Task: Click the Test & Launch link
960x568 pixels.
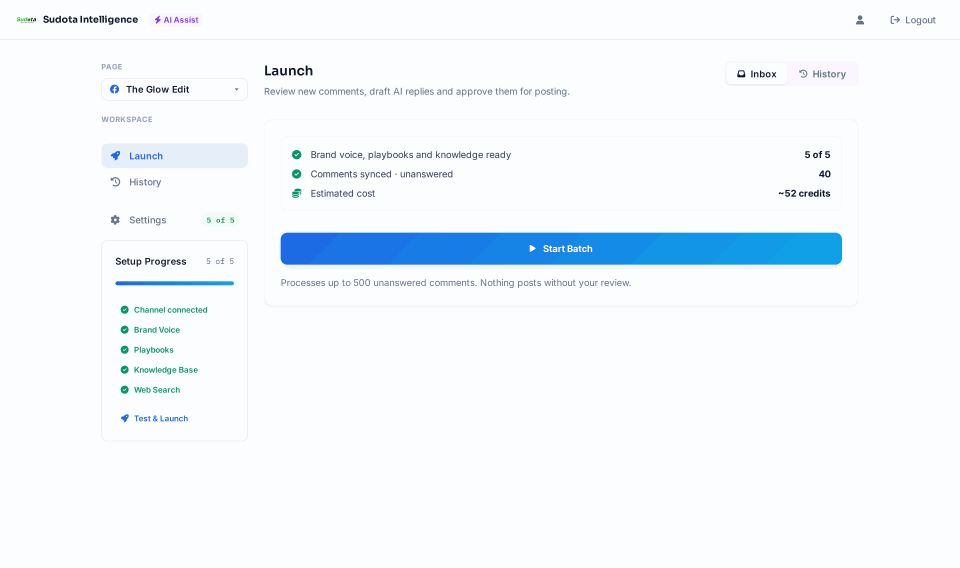Action: [154, 419]
